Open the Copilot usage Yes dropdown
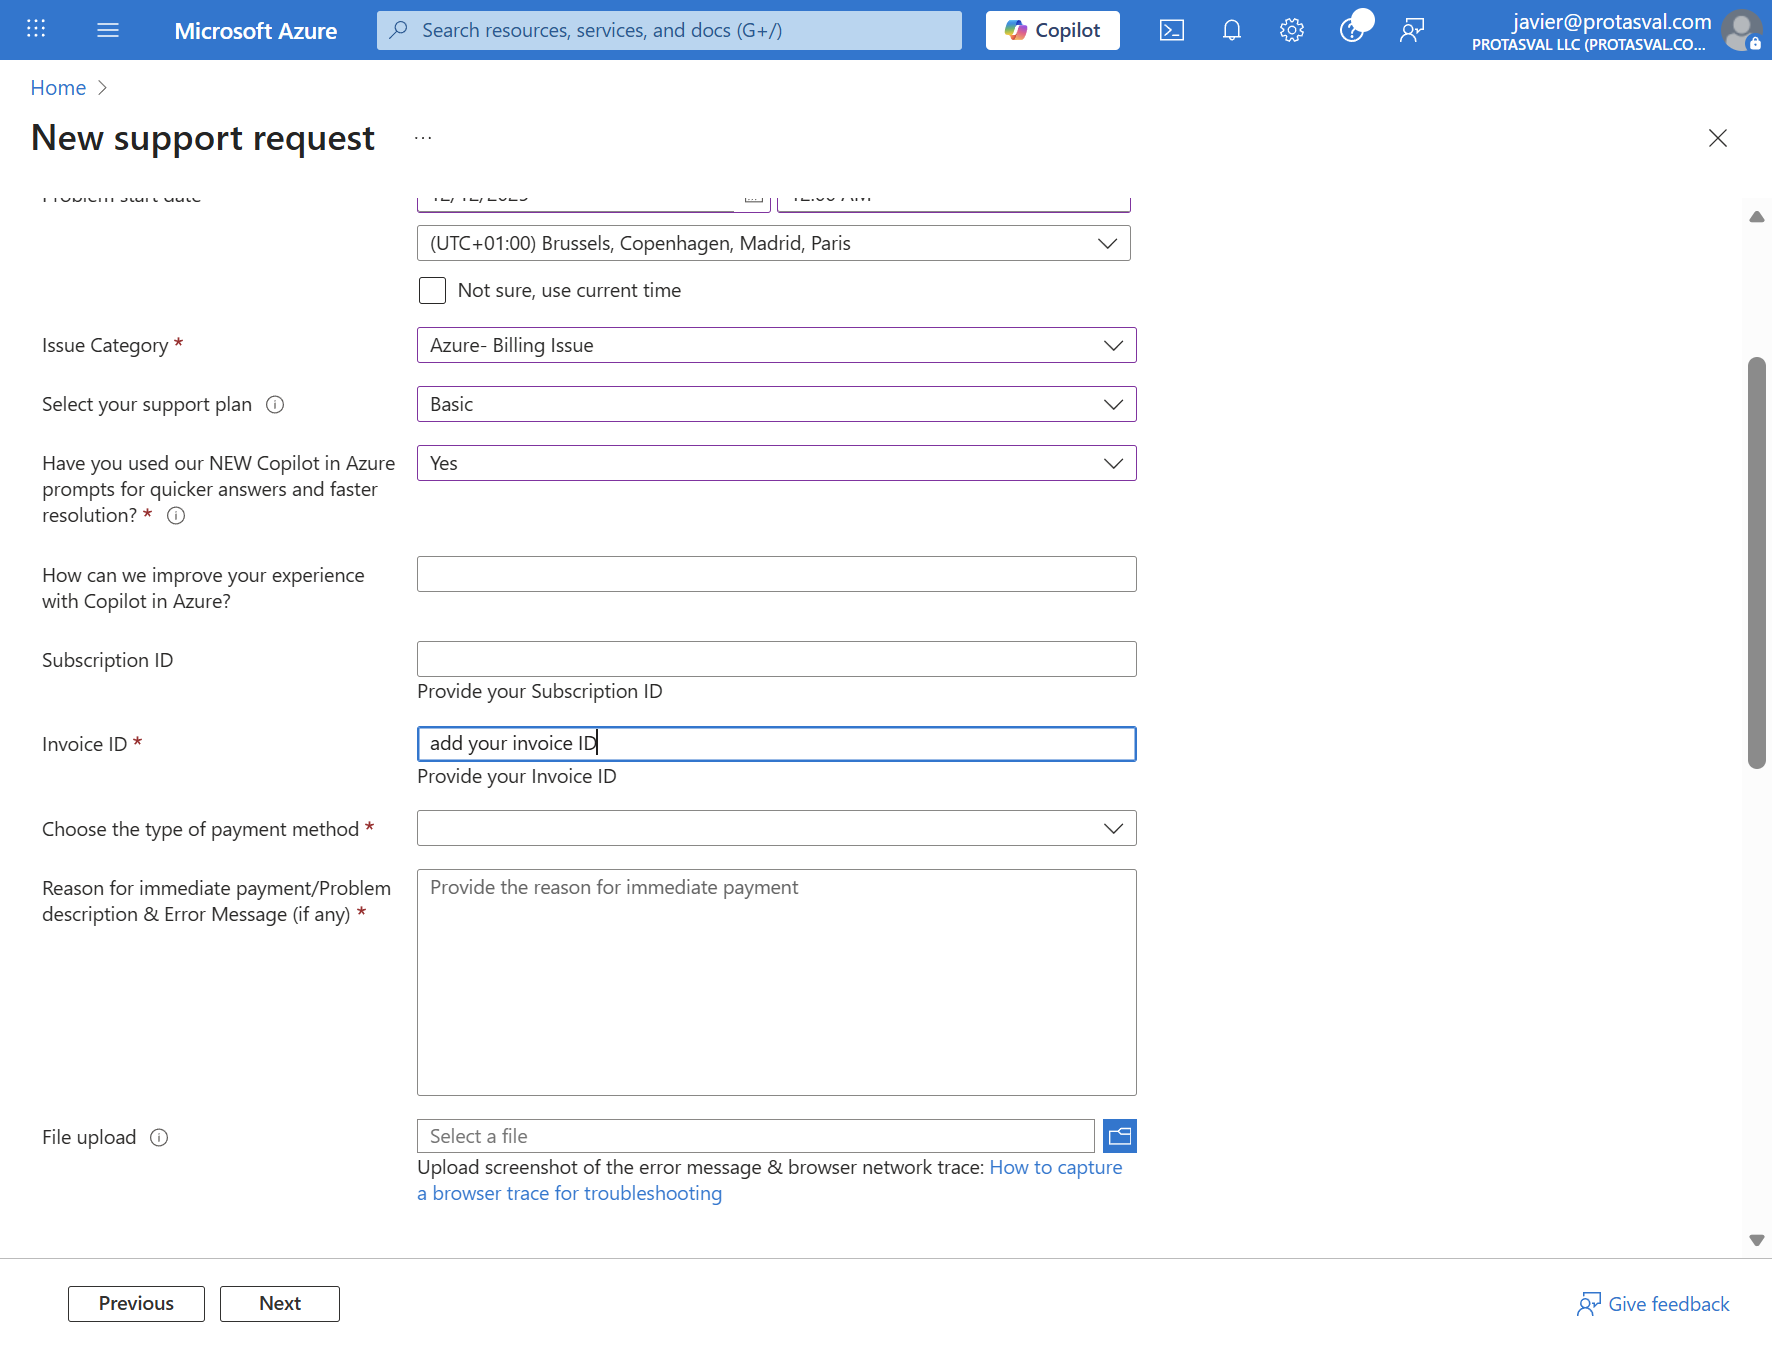 (776, 463)
